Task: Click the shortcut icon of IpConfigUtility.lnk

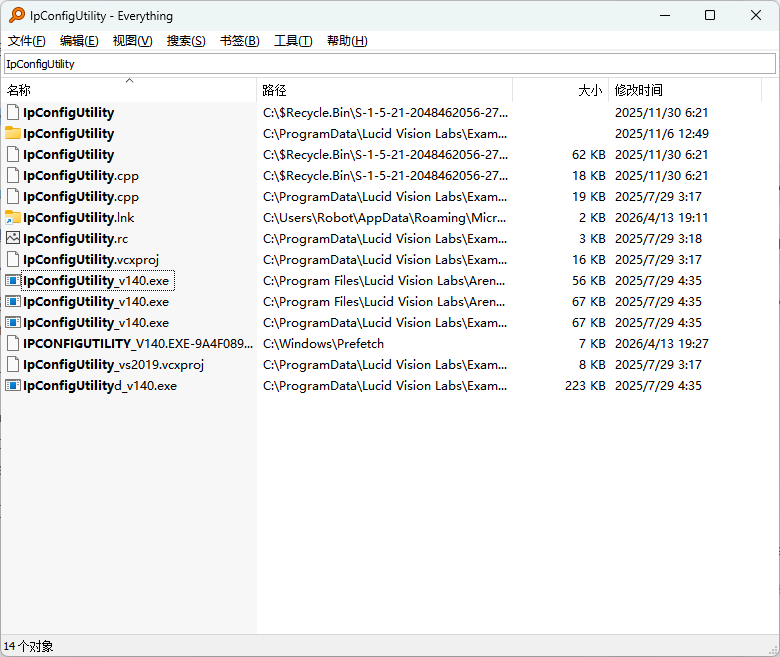Action: tap(13, 217)
